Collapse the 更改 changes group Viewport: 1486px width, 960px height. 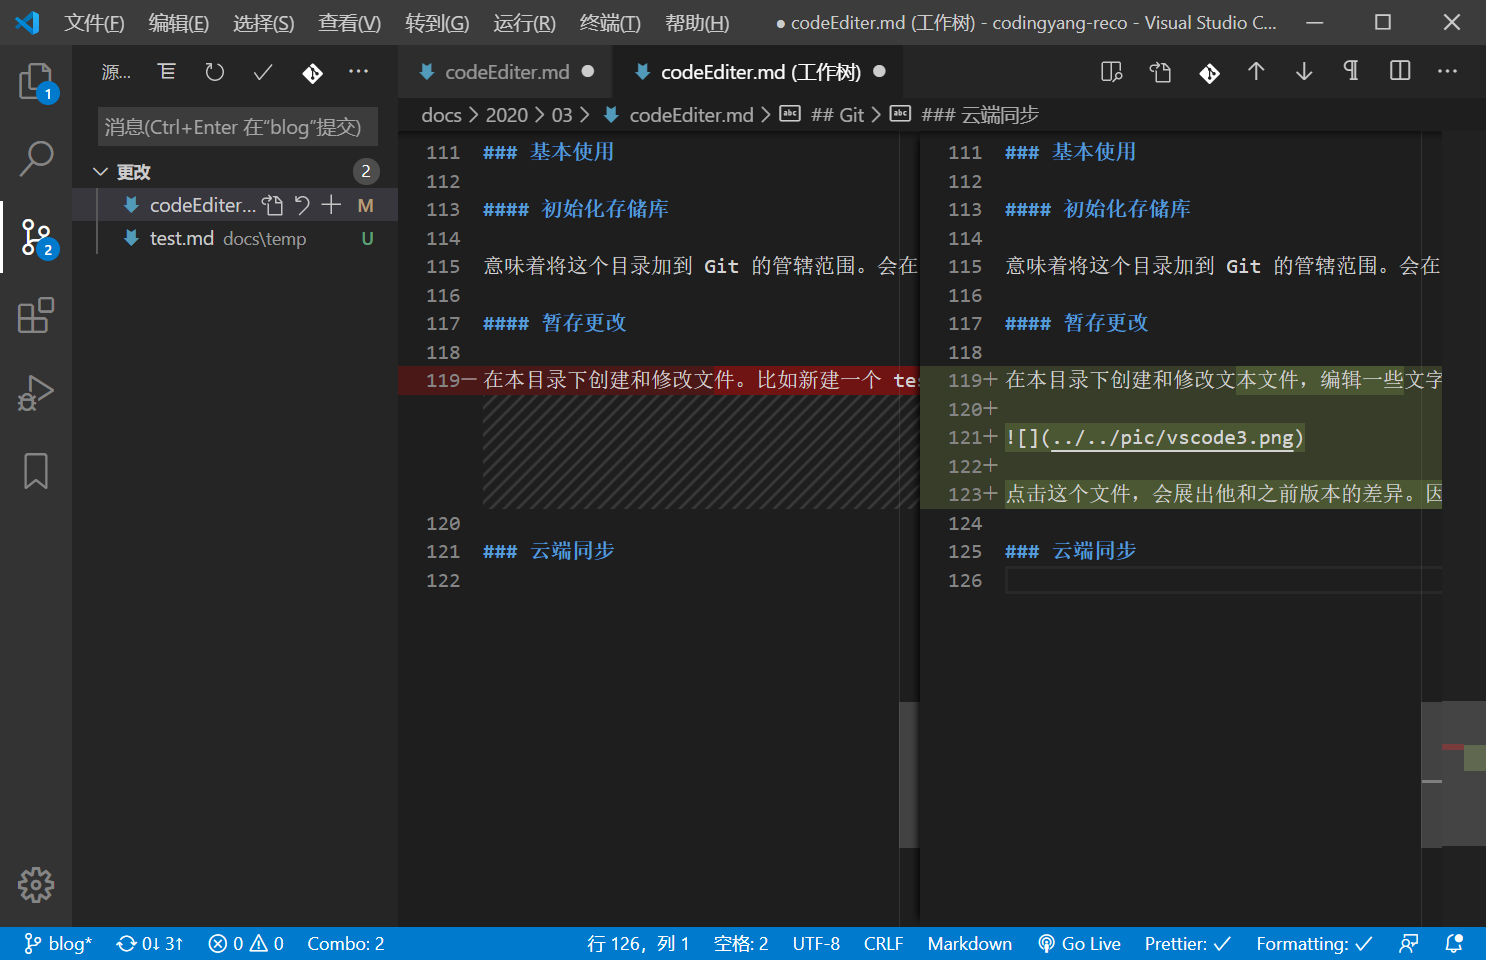[100, 172]
